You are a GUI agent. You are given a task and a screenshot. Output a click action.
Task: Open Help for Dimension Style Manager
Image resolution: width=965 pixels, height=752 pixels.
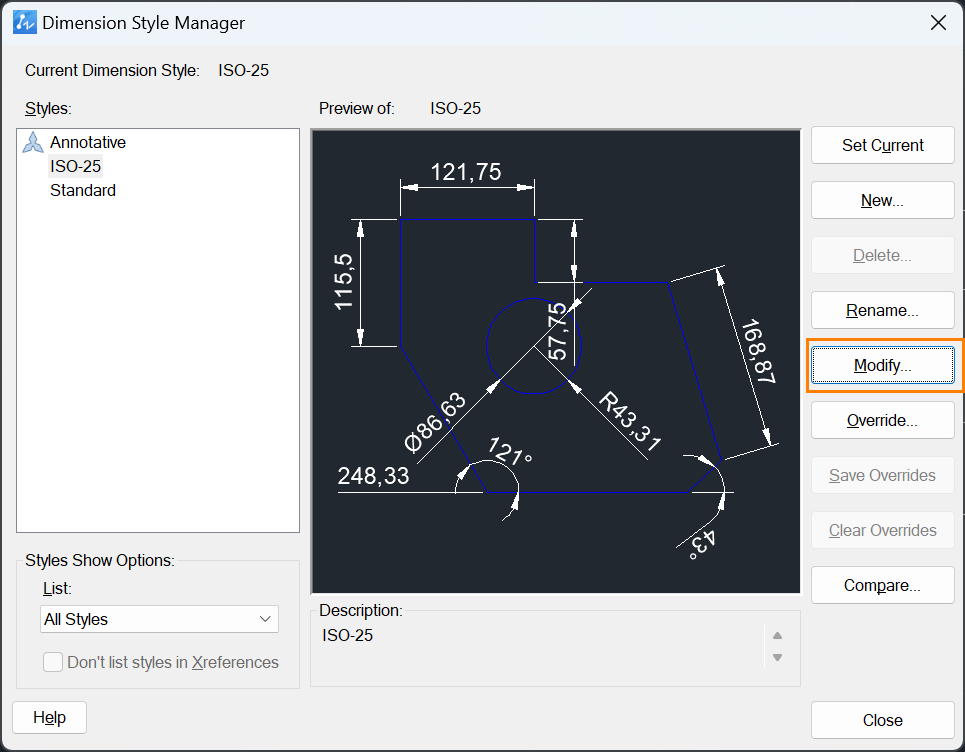(x=49, y=718)
